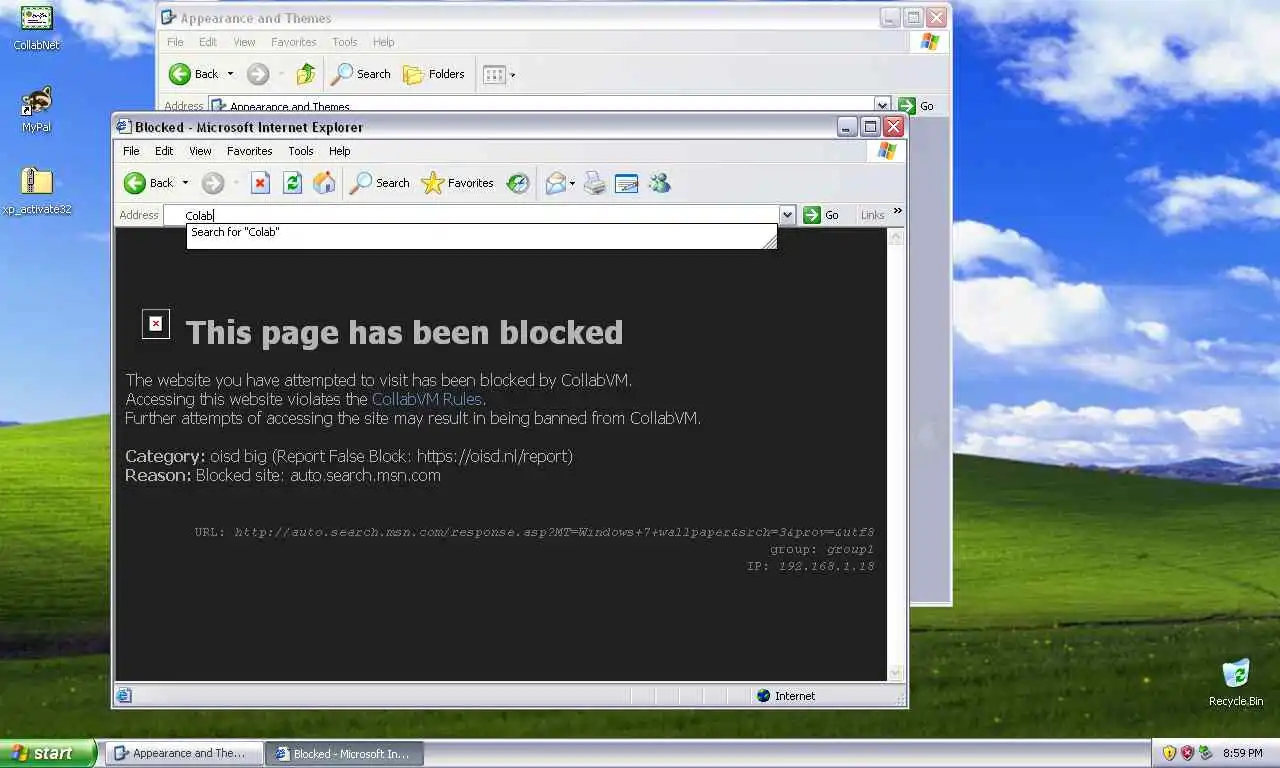1280x768 pixels.
Task: Click the address field in Appearance and Themes
Action: (x=540, y=105)
